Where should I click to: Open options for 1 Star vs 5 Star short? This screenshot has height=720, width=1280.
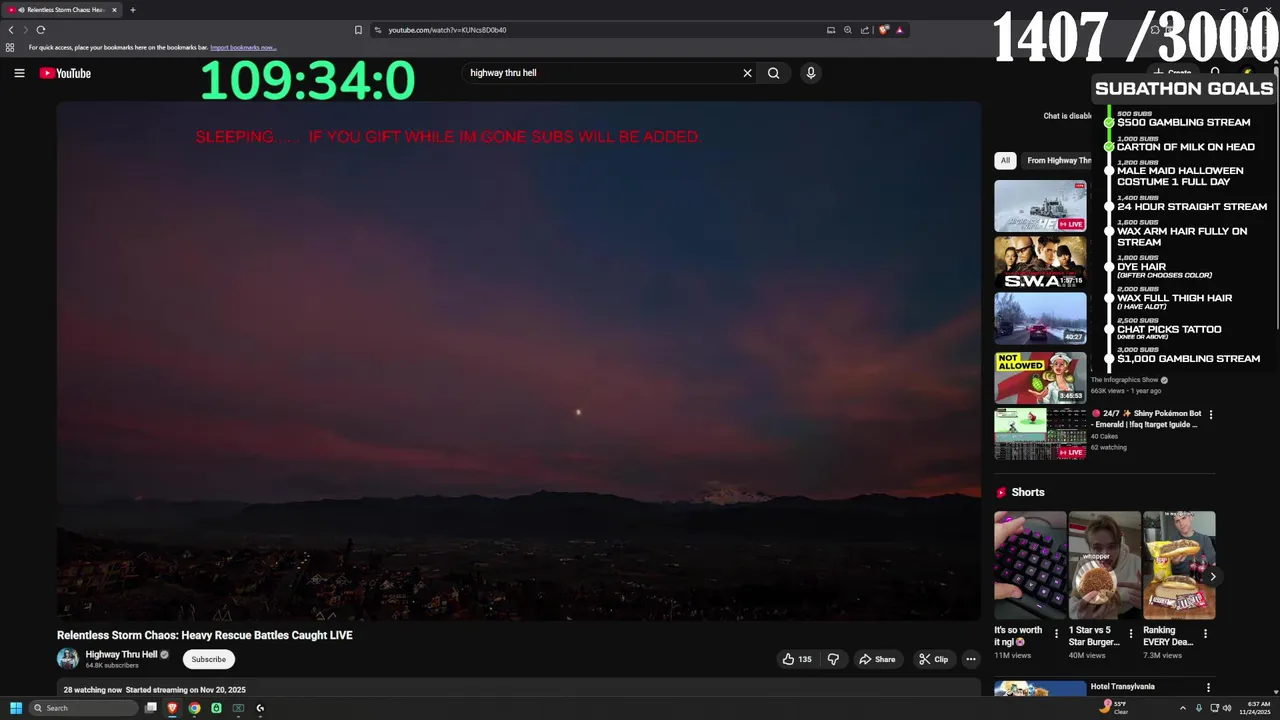[1131, 634]
